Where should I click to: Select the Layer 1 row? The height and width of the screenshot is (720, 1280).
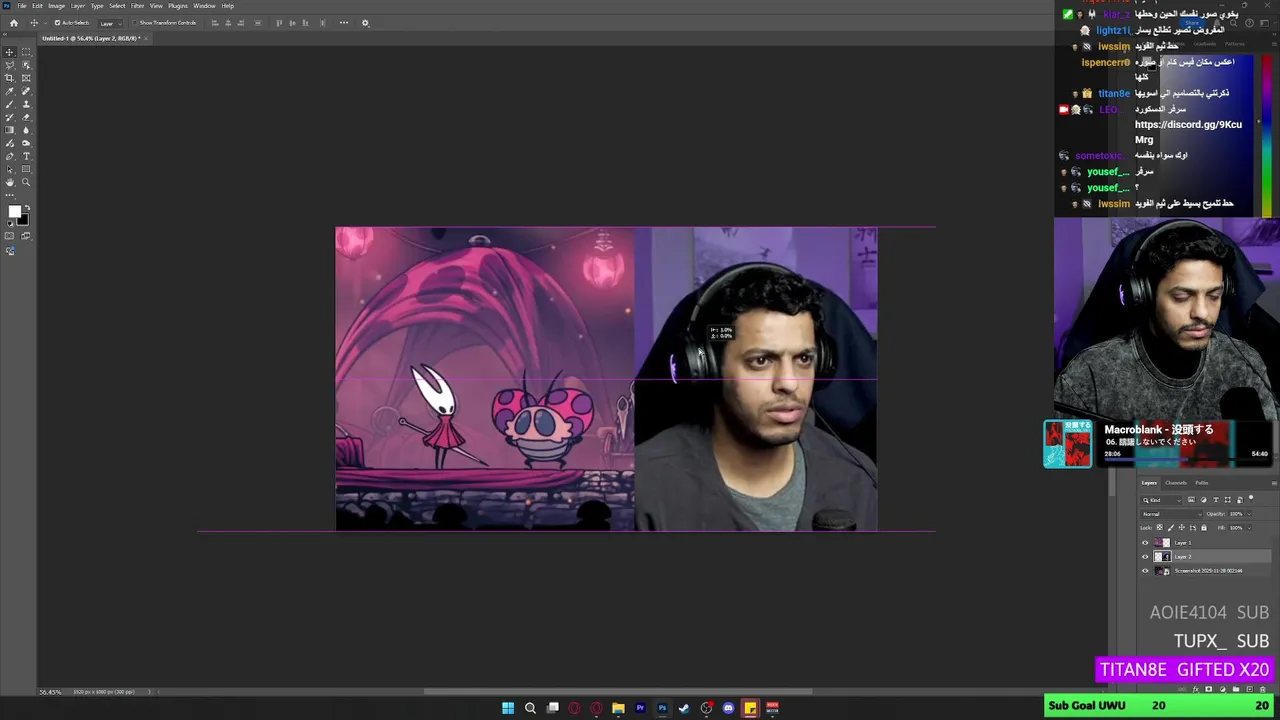1205,543
